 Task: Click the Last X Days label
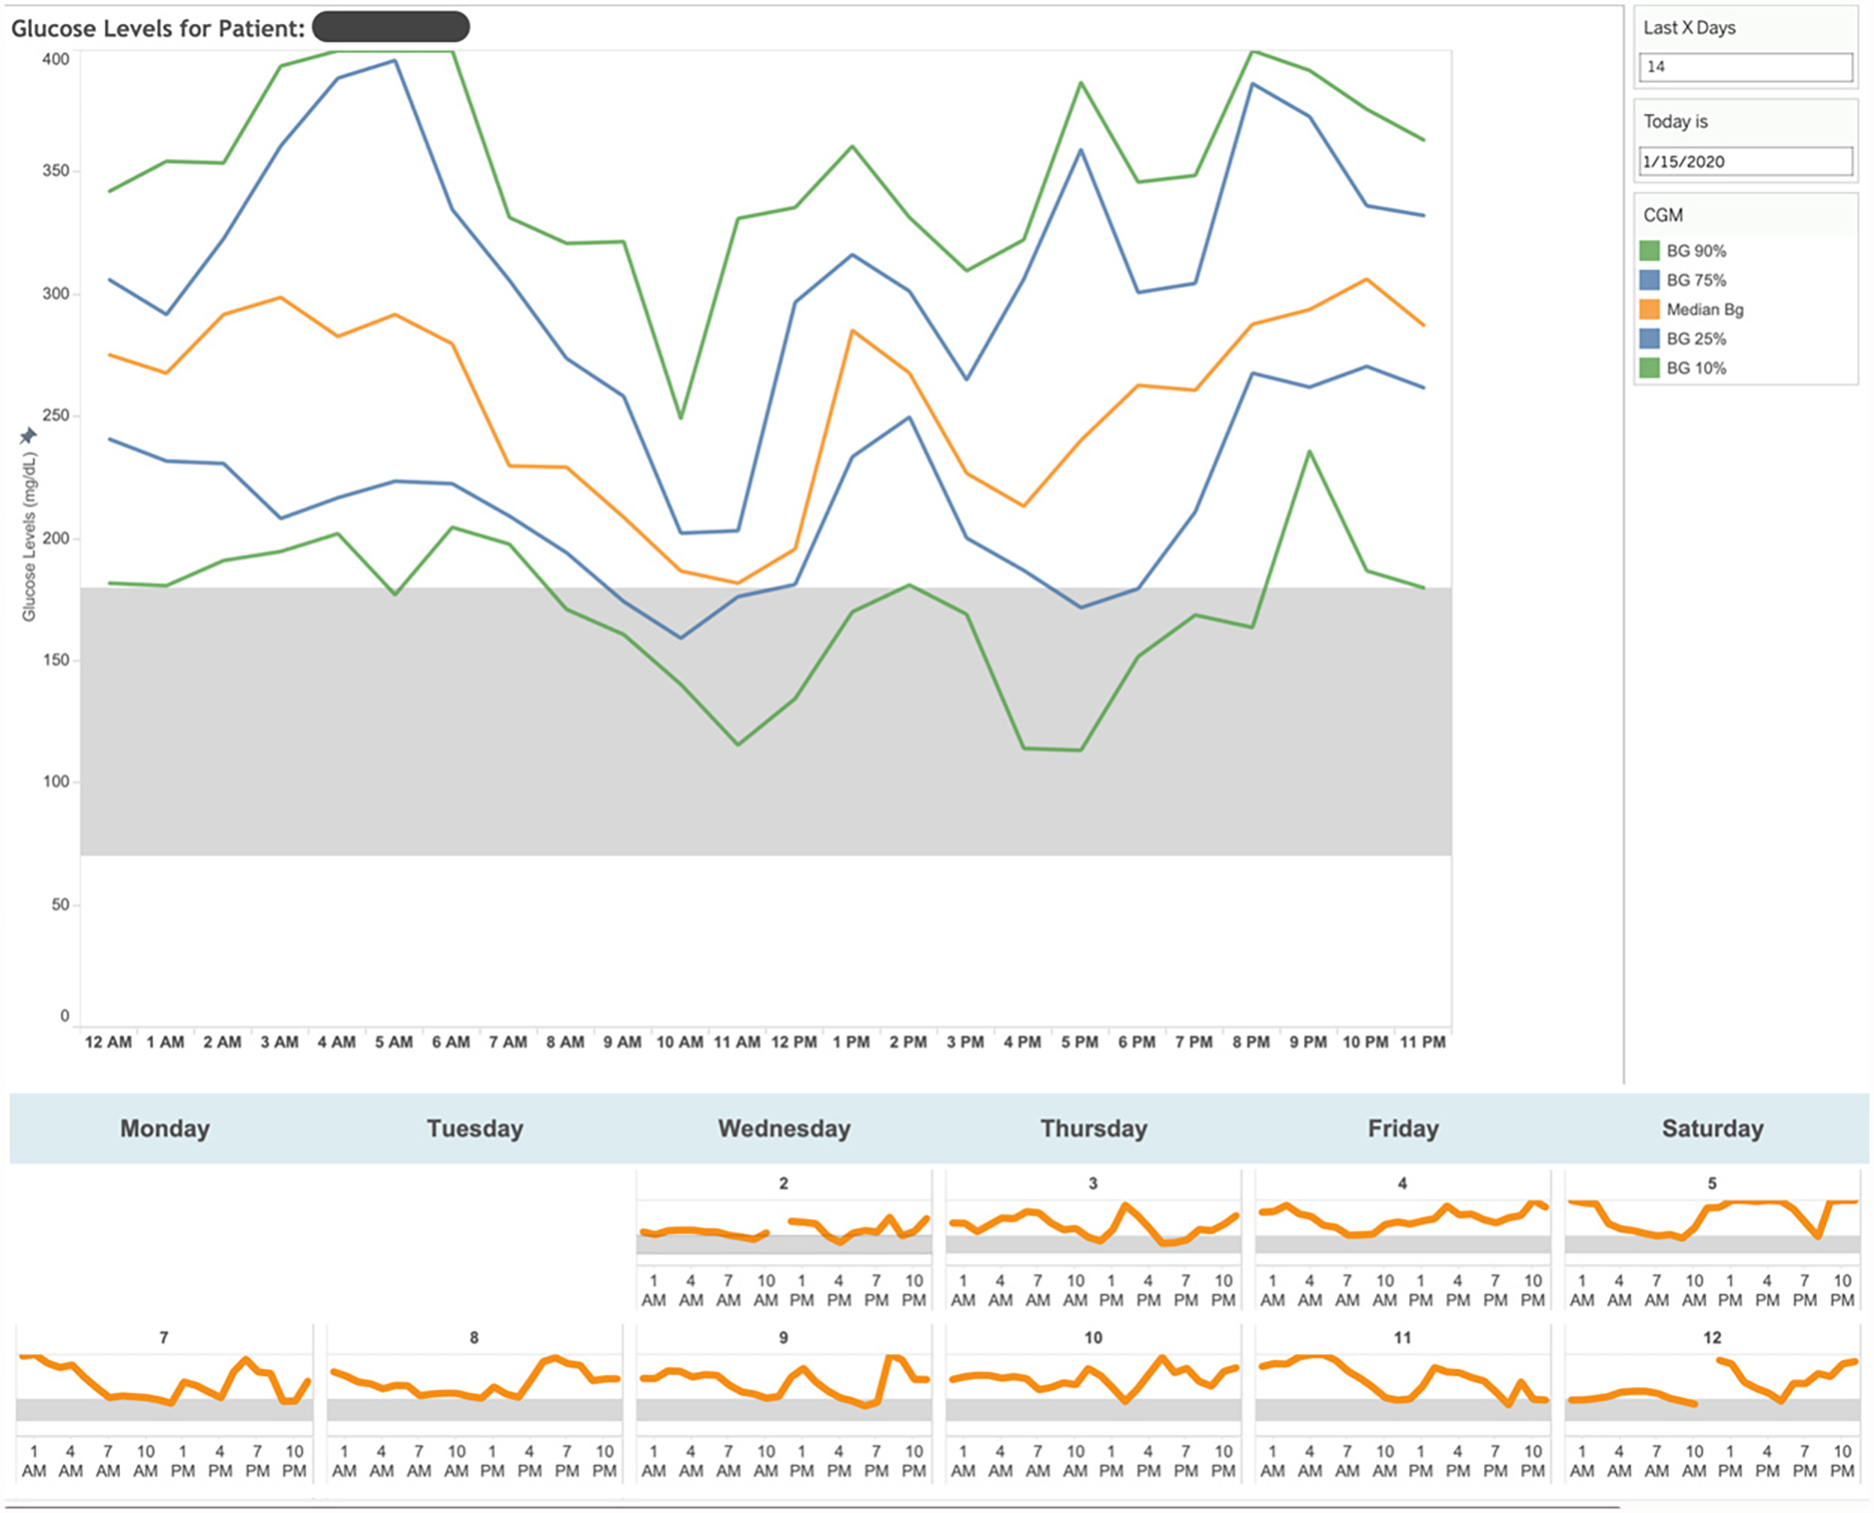coord(1689,28)
